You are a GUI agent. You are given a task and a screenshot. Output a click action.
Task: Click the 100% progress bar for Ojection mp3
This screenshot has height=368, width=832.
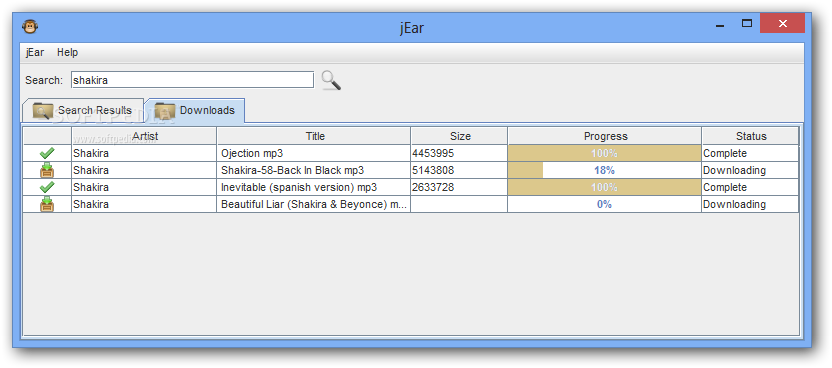[x=604, y=153]
